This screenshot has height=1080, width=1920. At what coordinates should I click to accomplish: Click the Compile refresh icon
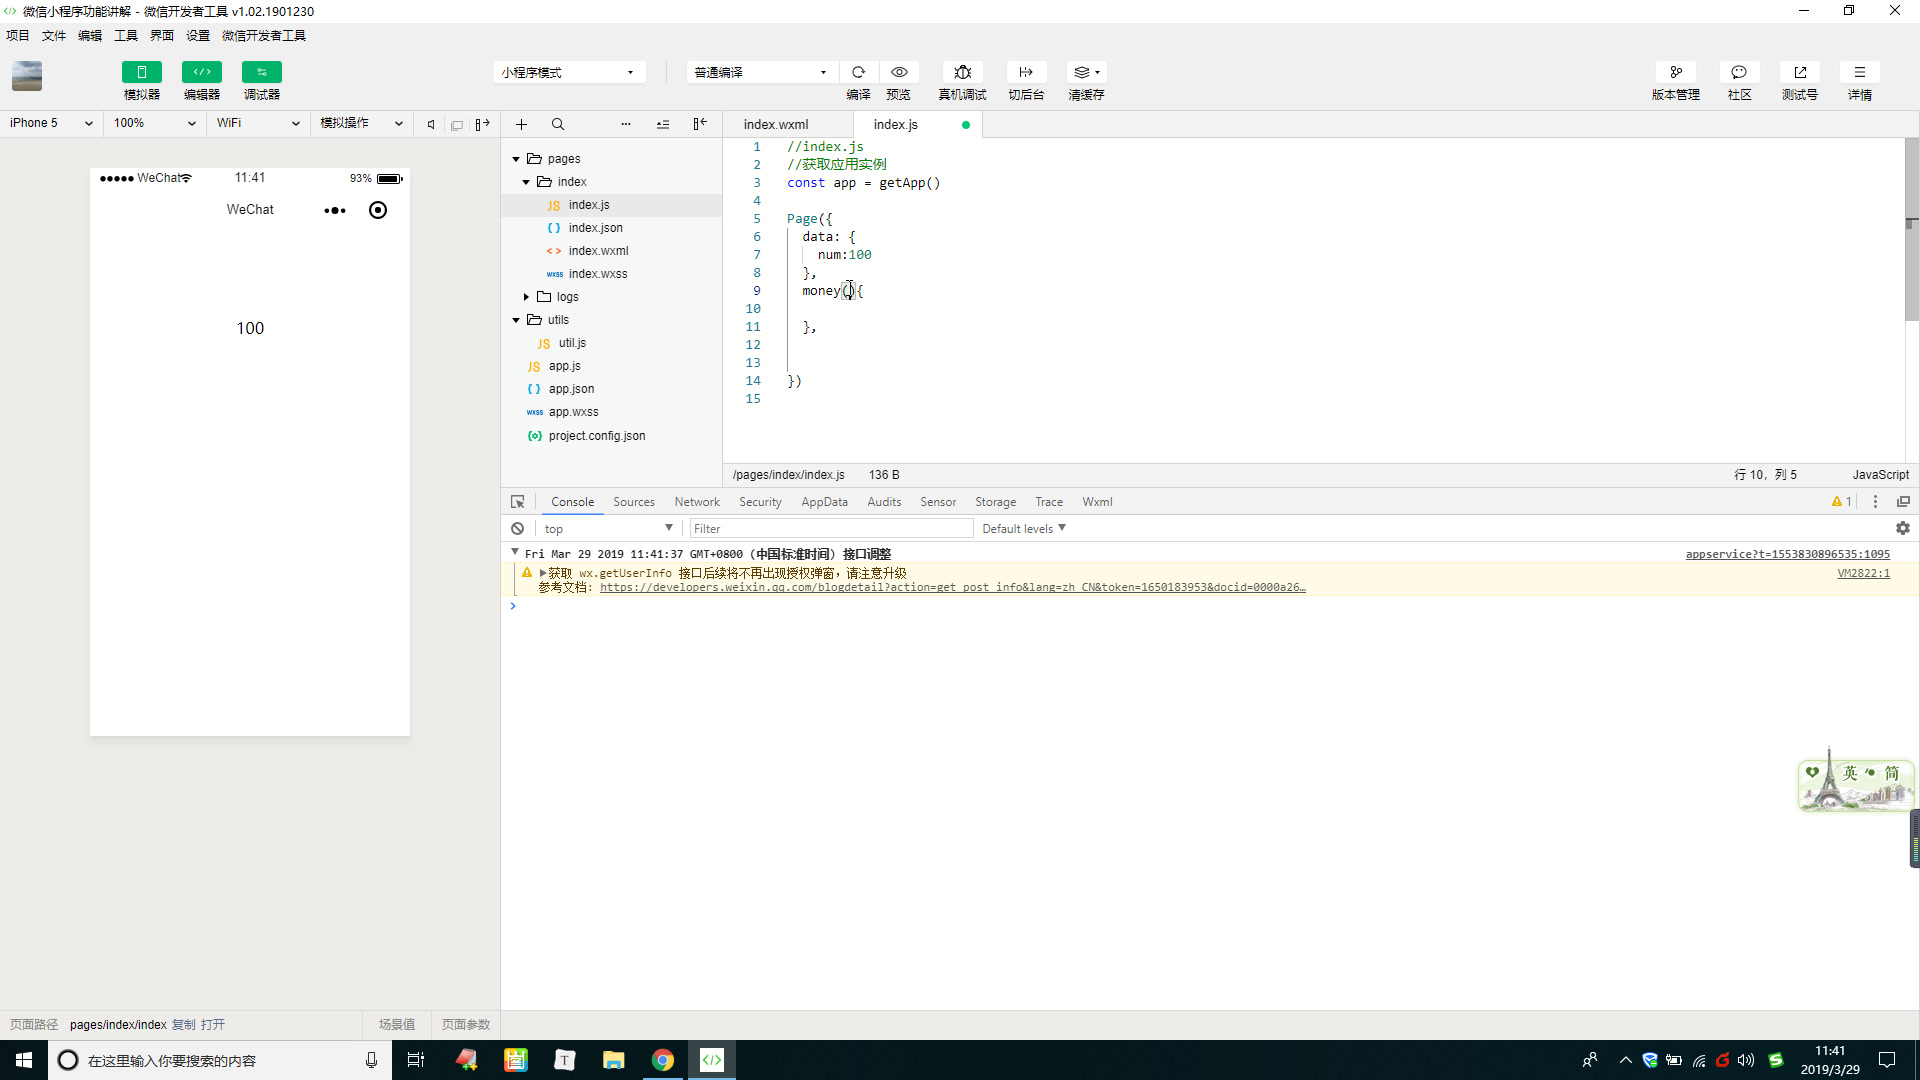coord(858,72)
